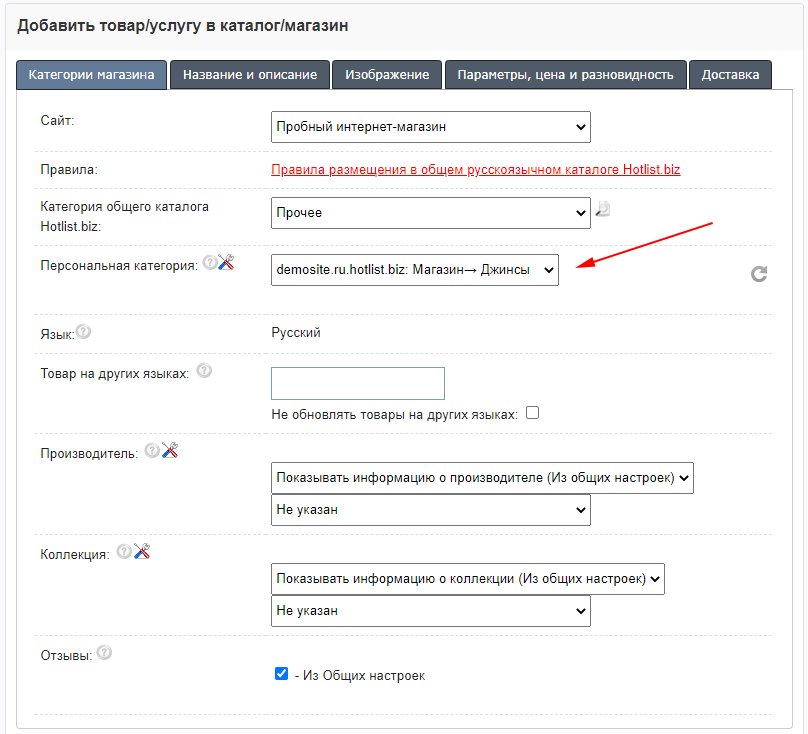This screenshot has height=734, width=808.
Task: Open the Изображение tab
Action: tap(387, 75)
